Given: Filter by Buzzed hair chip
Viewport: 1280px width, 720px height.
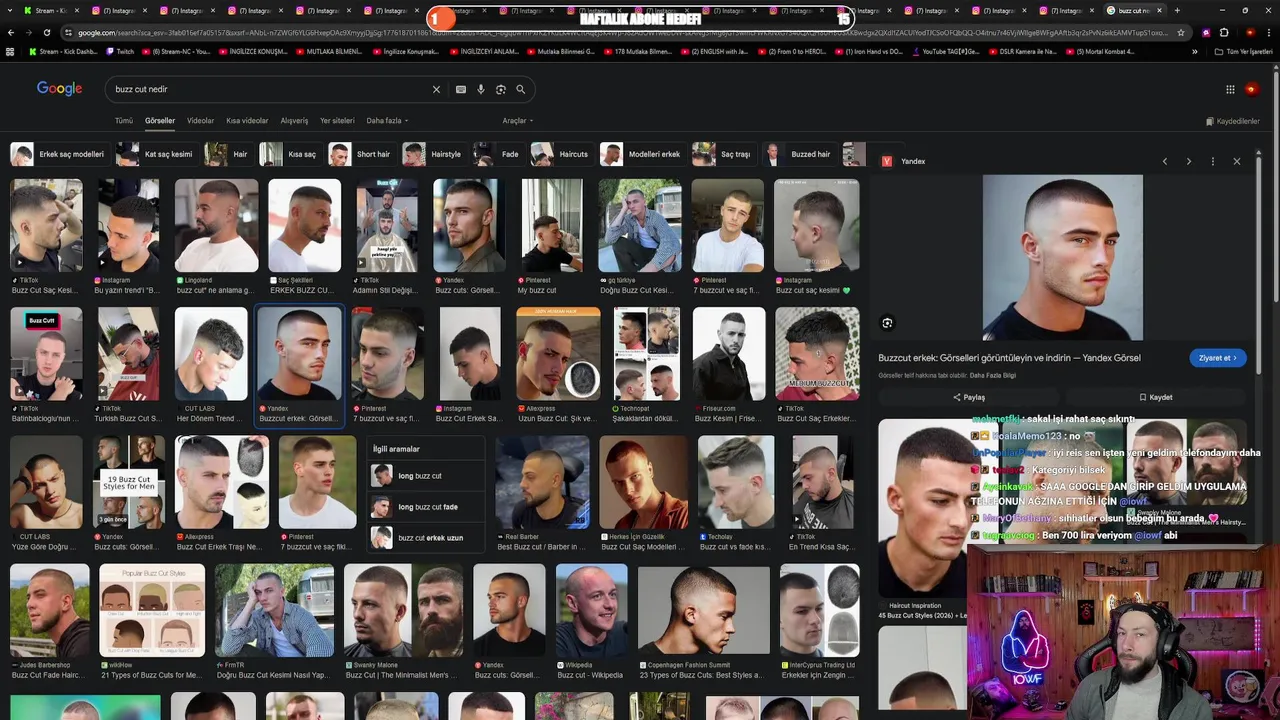Looking at the screenshot, I should 799,154.
